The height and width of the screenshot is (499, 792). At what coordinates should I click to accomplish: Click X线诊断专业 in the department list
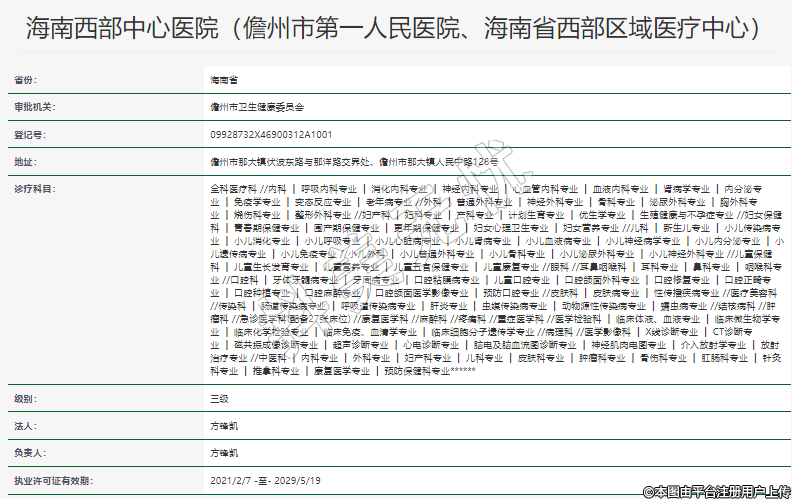coord(670,331)
